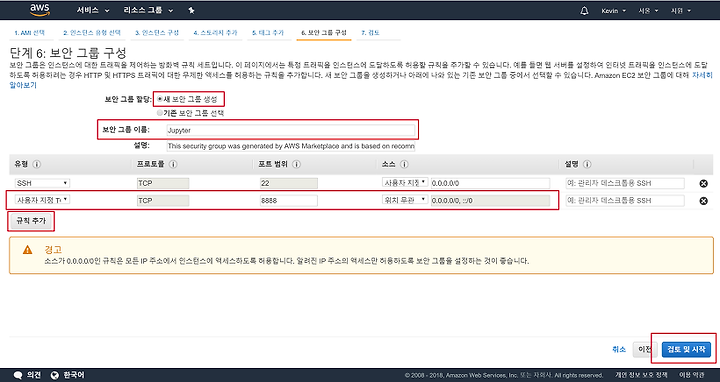Open the pin shortcuts icon in navbar
This screenshot has width=720, height=382.
coord(191,10)
